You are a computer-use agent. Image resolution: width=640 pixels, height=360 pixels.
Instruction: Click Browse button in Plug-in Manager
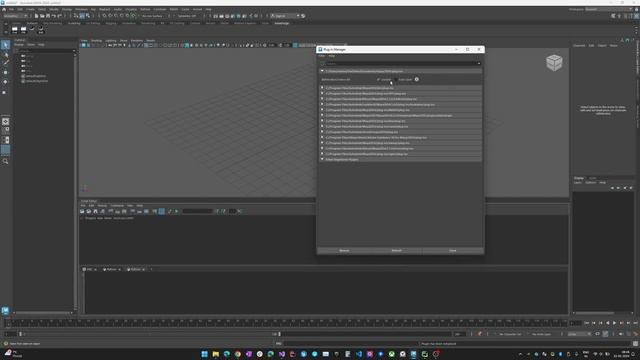click(x=344, y=251)
